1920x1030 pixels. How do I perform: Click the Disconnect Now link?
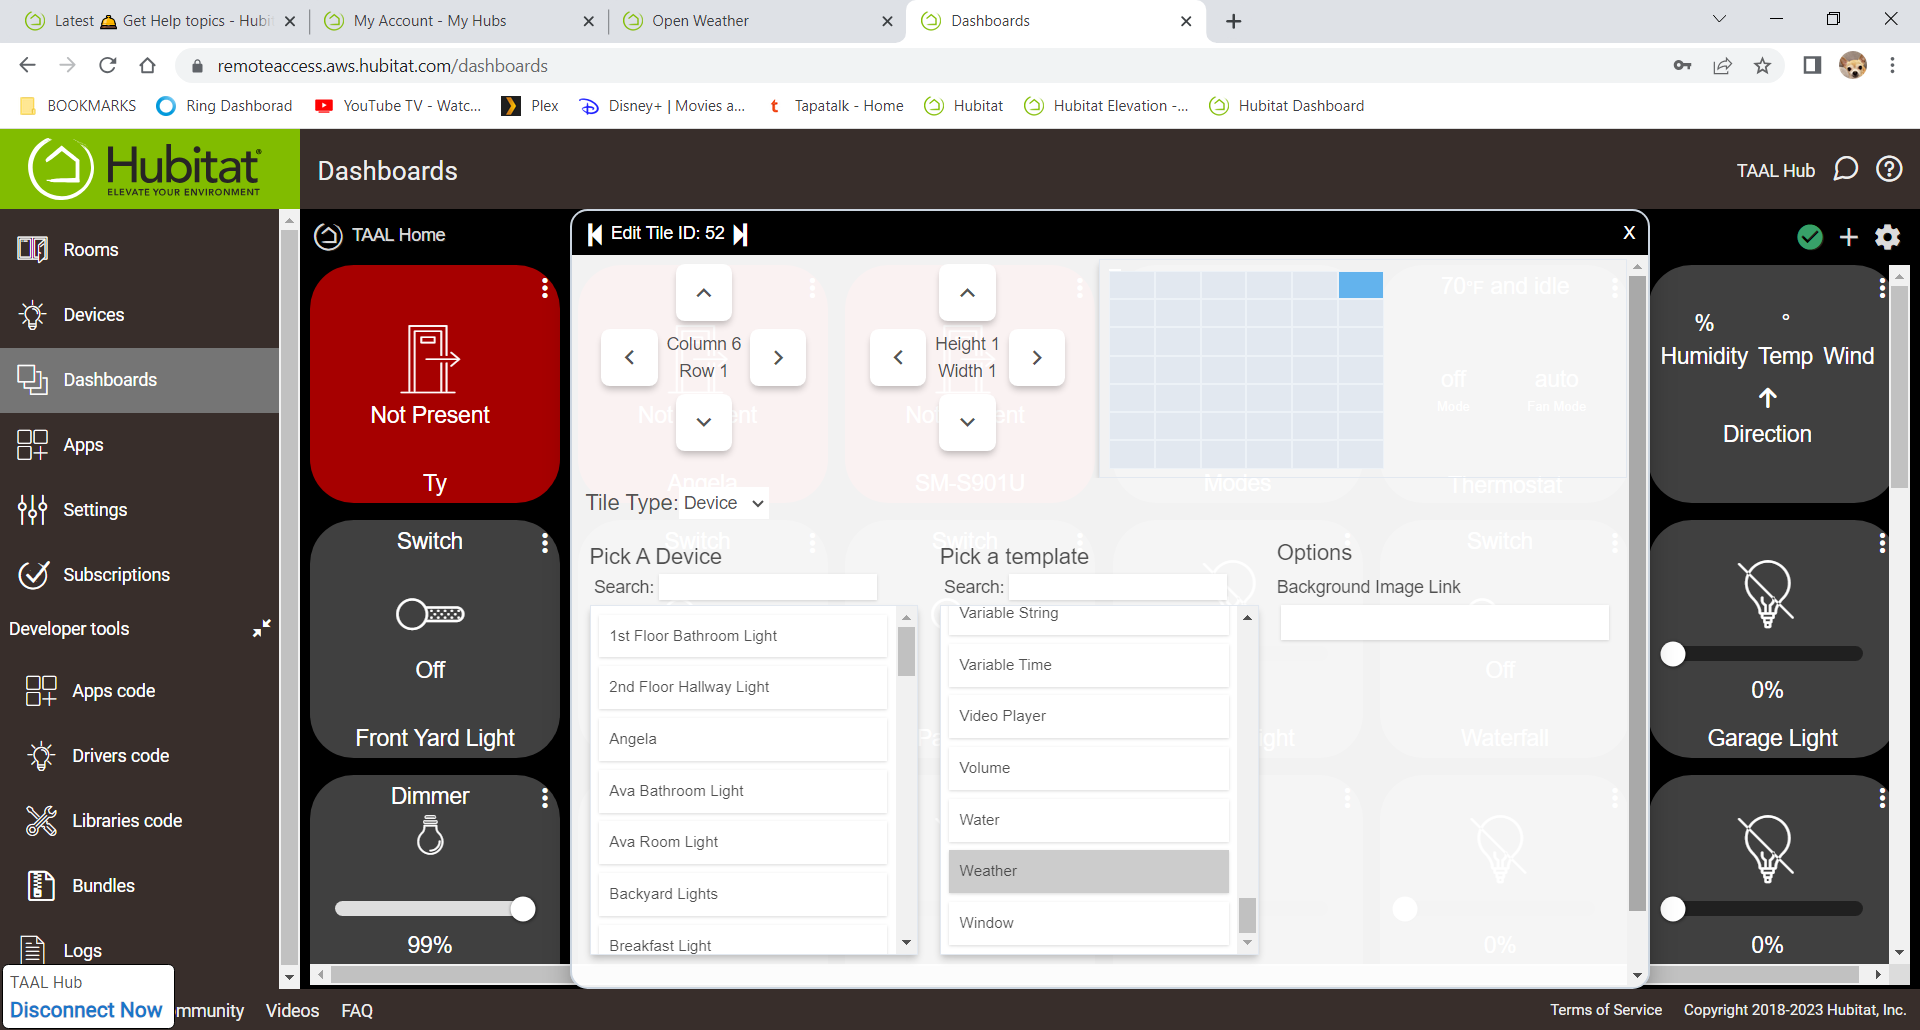(x=86, y=1010)
